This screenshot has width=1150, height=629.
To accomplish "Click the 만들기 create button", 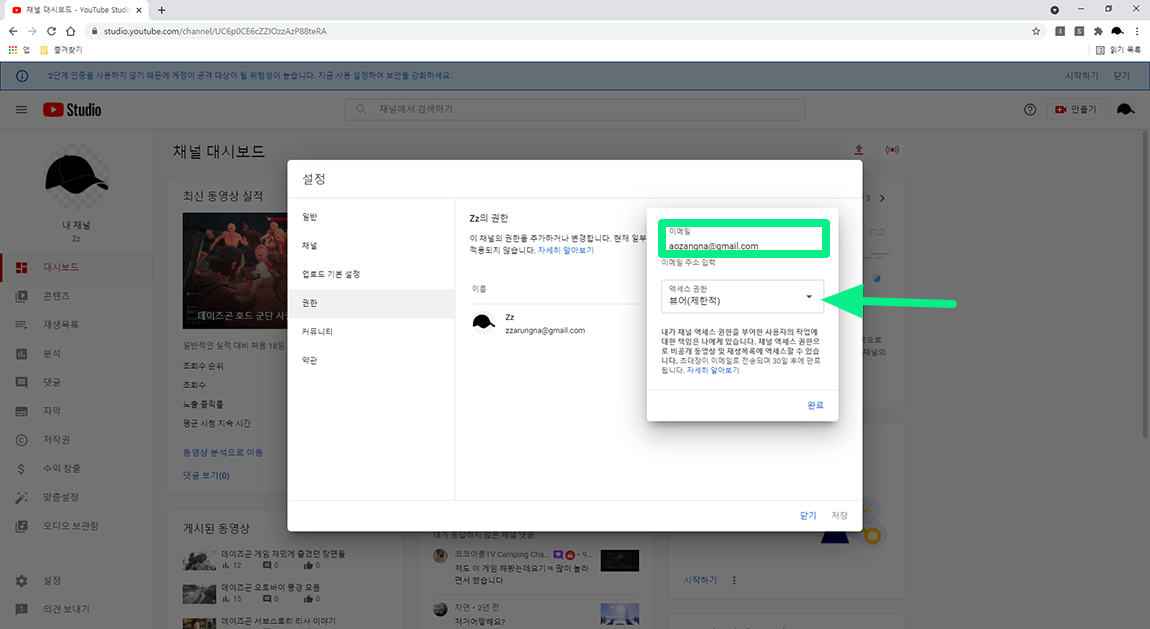I will point(1075,109).
